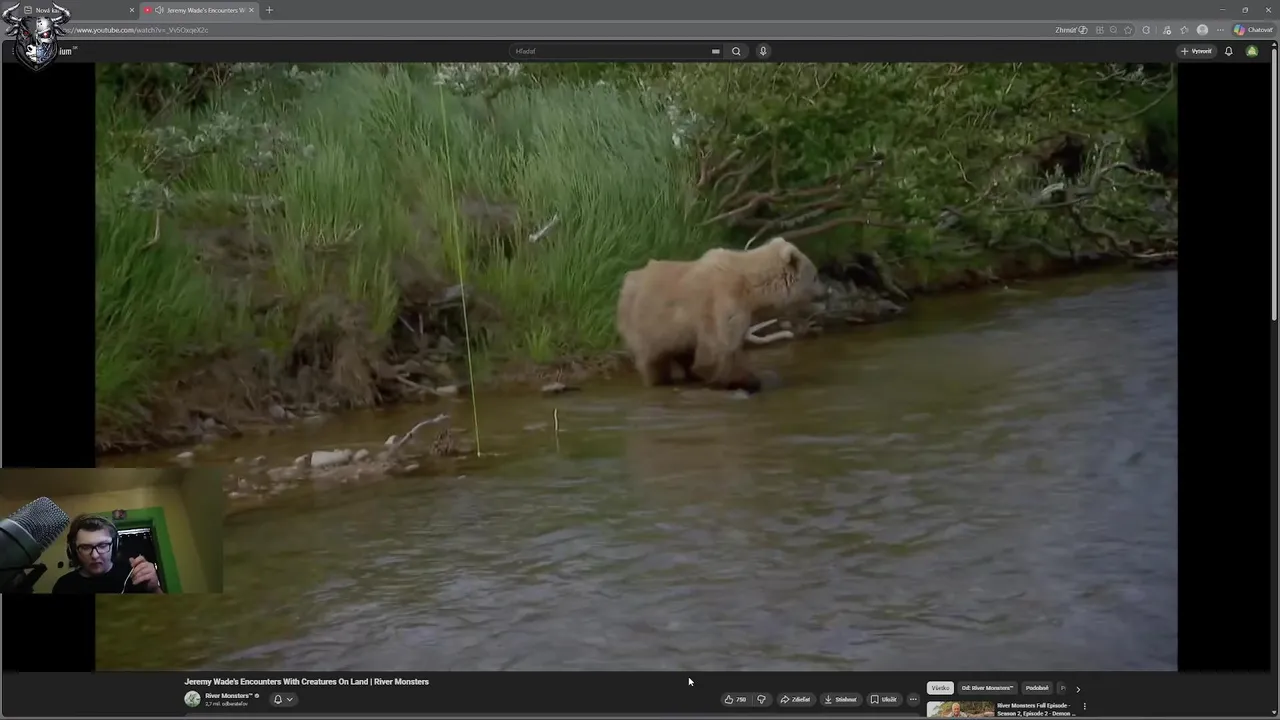The image size is (1280, 720).
Task: Open the Vytvoriť create menu
Action: pos(1196,51)
